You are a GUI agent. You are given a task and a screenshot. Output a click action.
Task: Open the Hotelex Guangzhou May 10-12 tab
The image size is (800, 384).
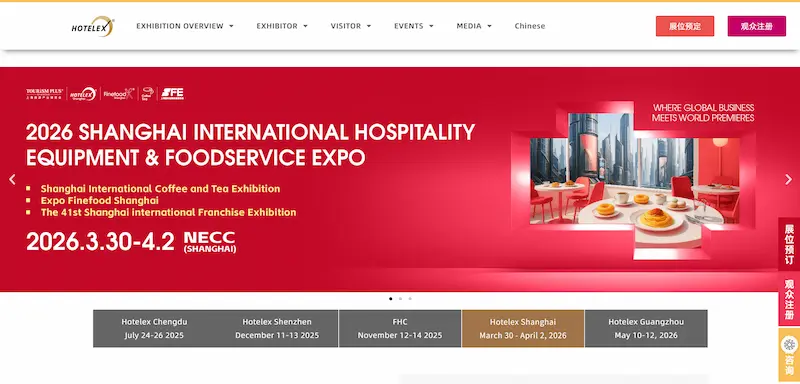click(646, 328)
